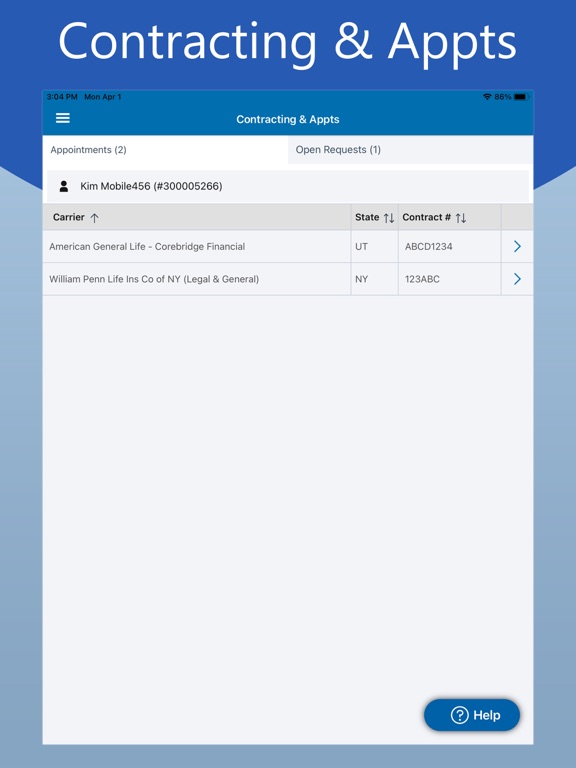Viewport: 576px width, 768px height.
Task: Open the Help button
Action: 472,715
